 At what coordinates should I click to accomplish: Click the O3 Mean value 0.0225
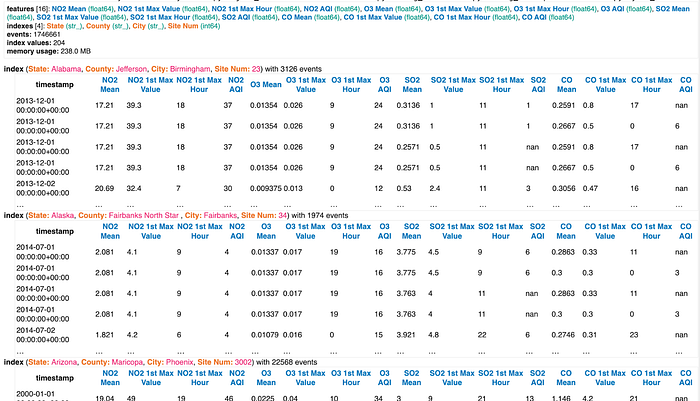point(262,397)
